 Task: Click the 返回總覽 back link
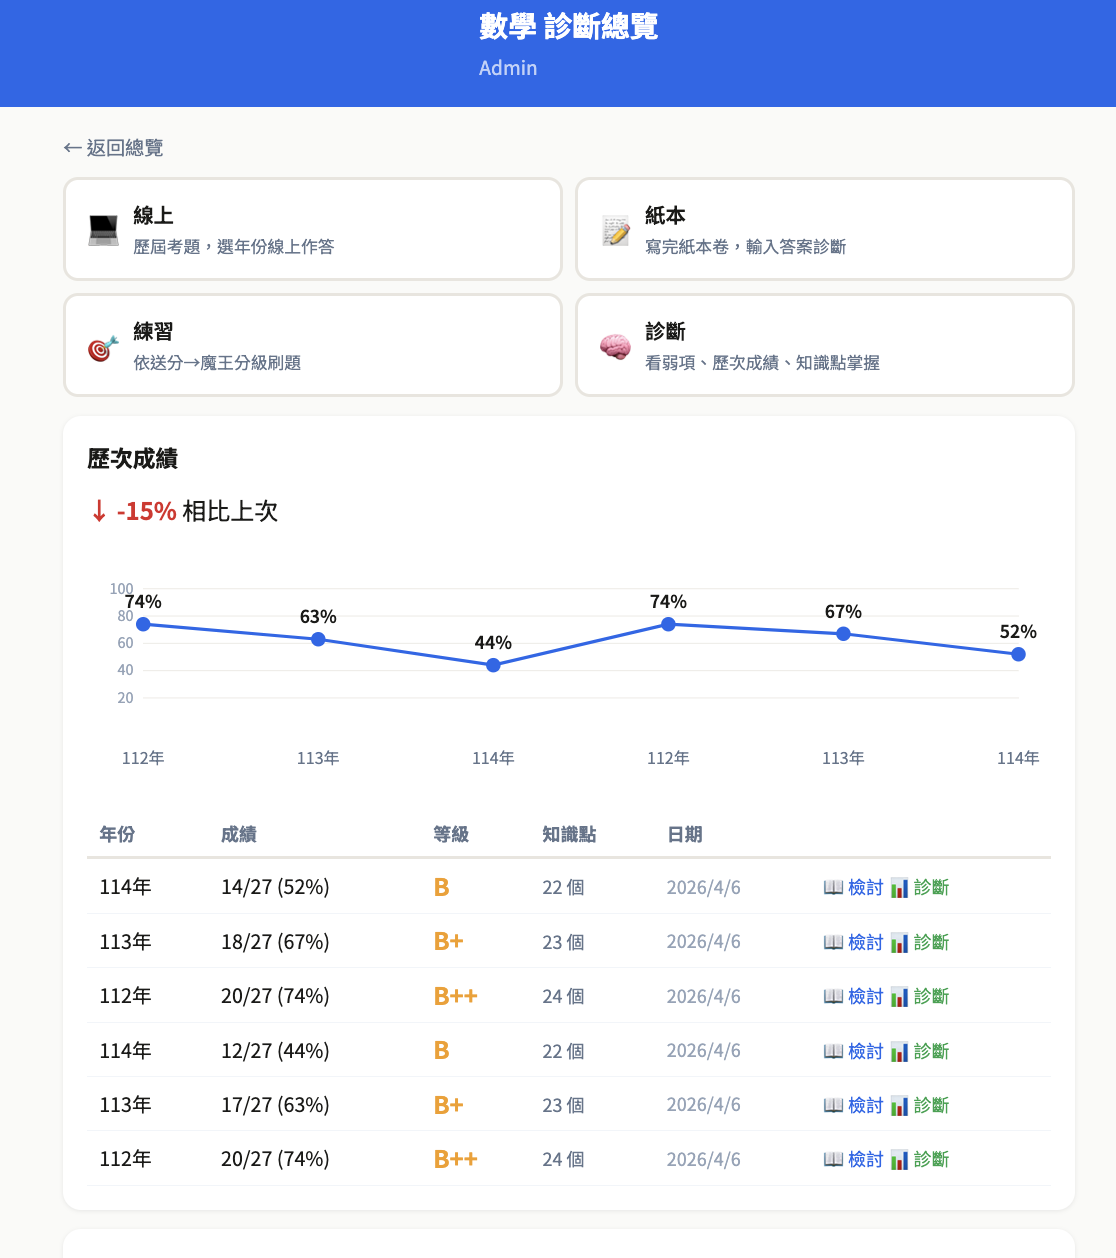tap(113, 147)
